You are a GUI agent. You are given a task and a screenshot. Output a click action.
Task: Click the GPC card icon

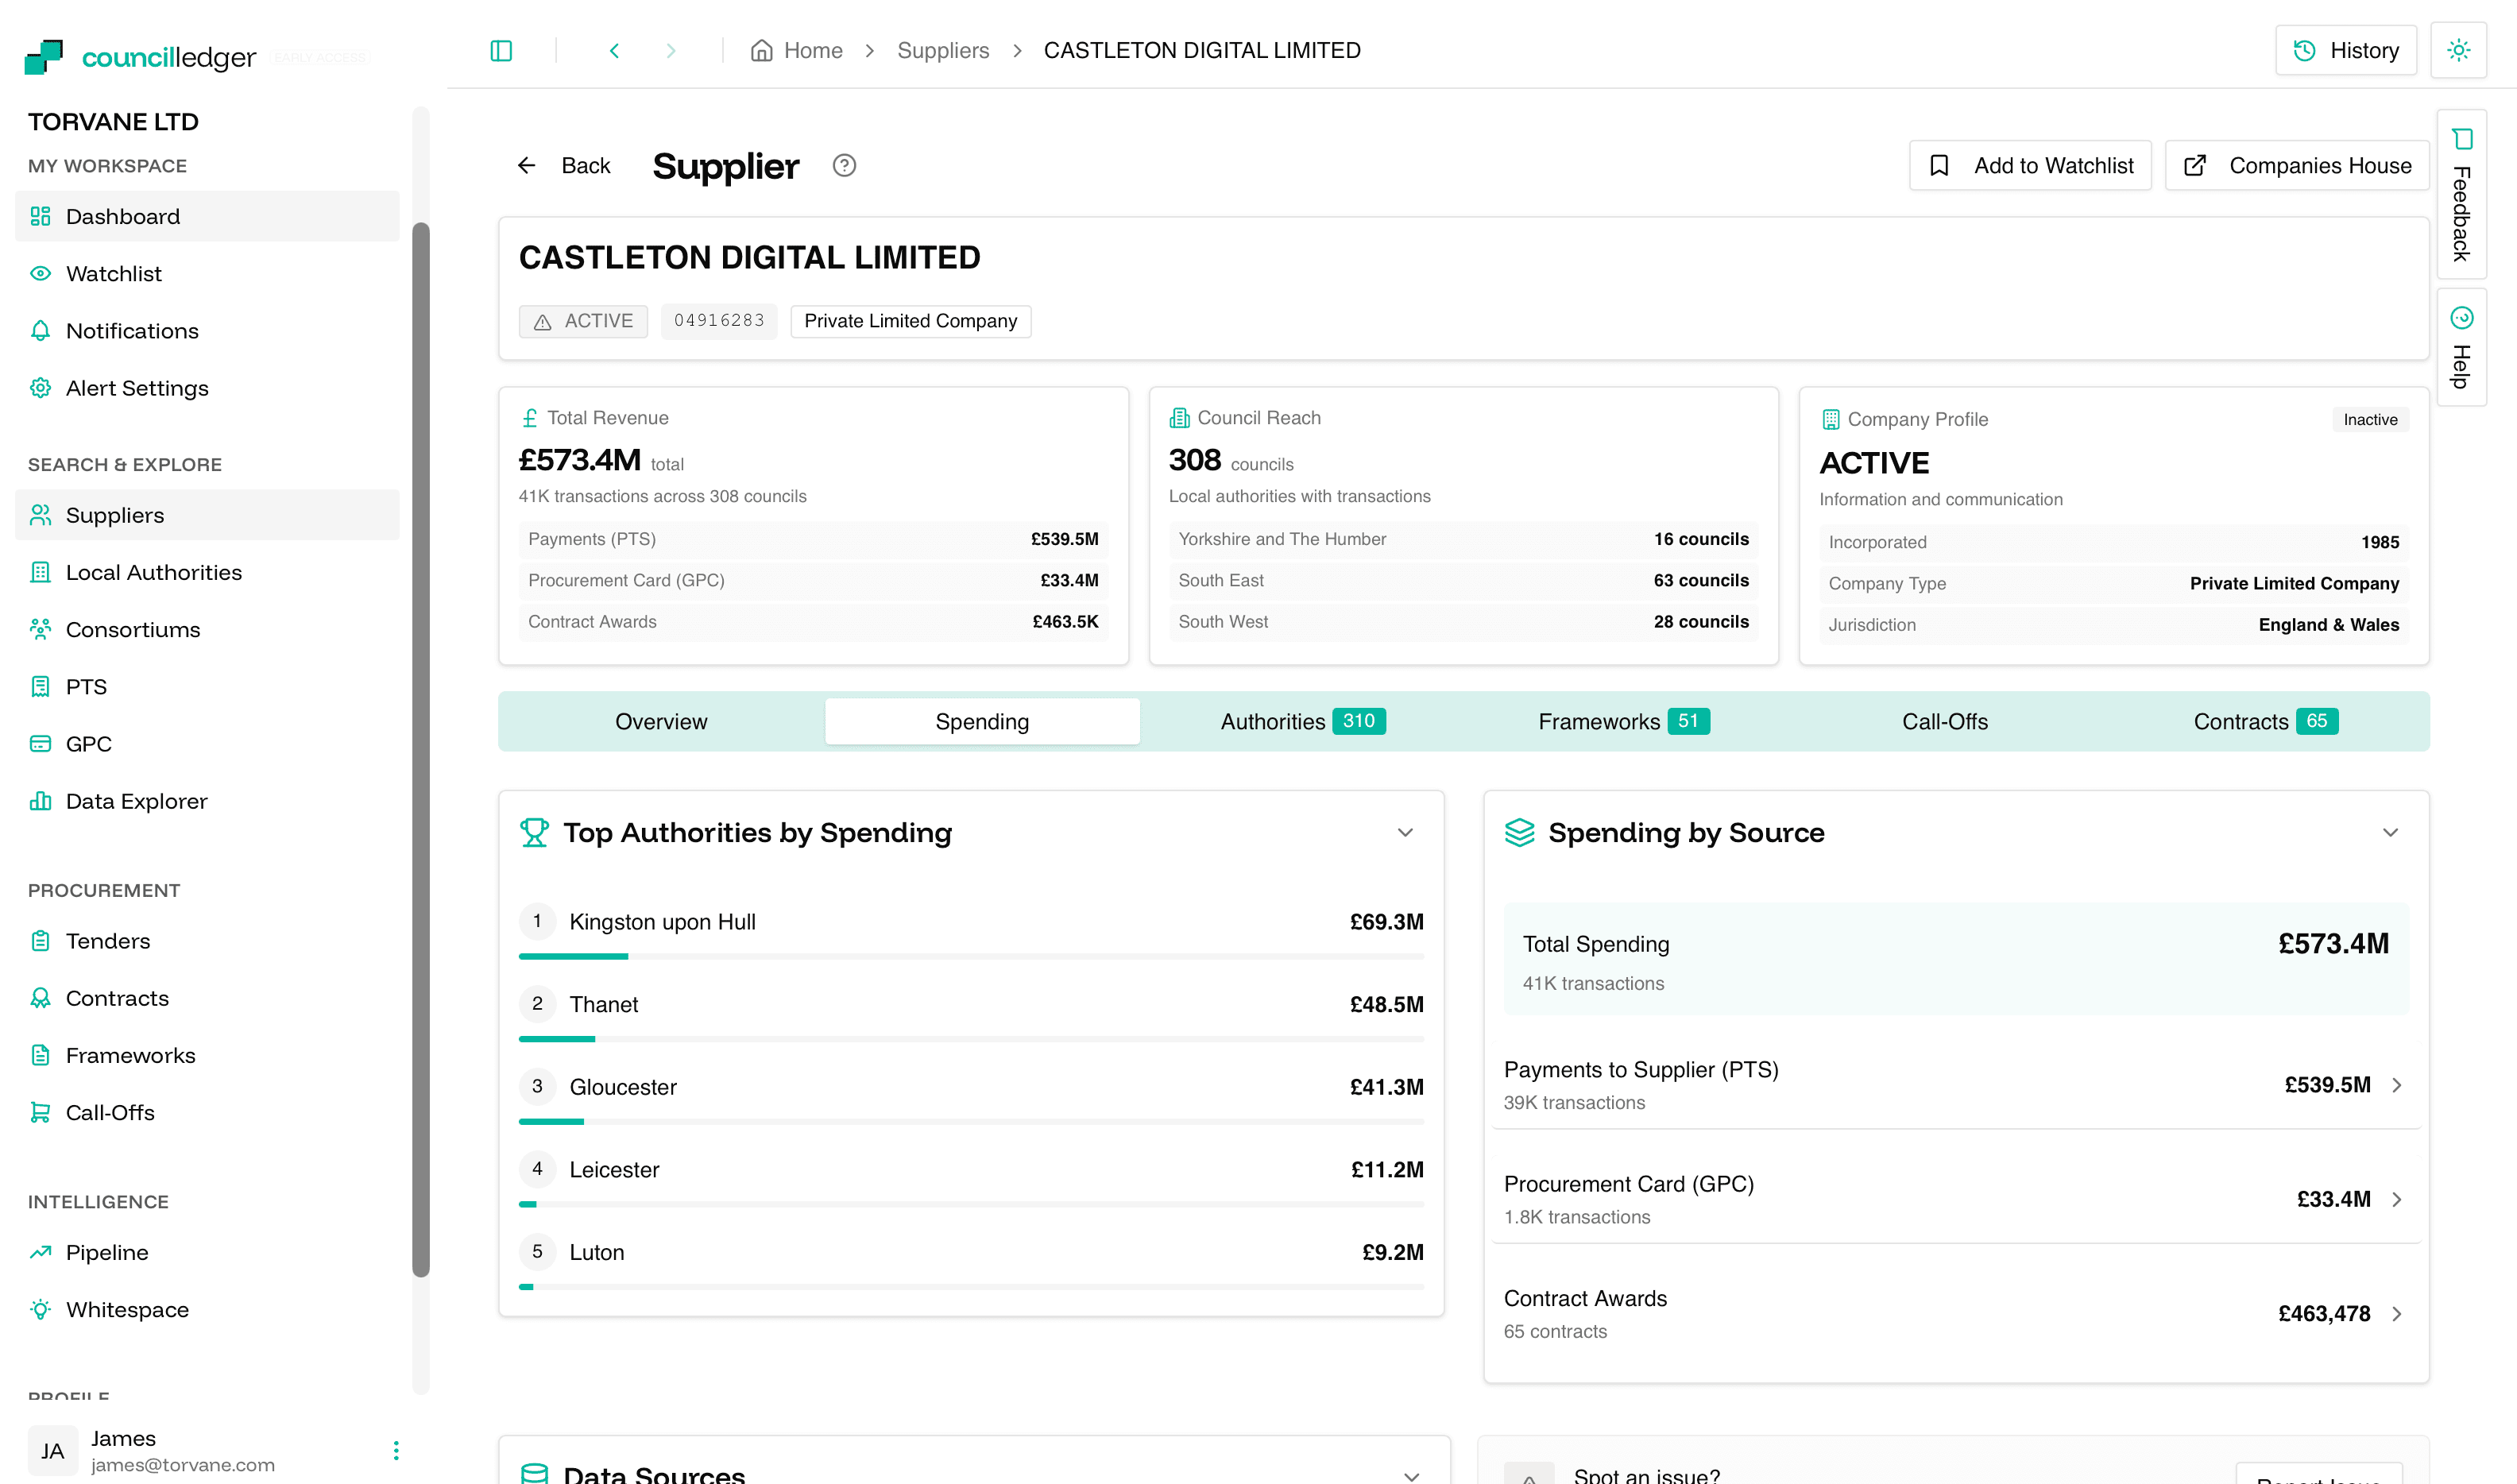pos(40,743)
